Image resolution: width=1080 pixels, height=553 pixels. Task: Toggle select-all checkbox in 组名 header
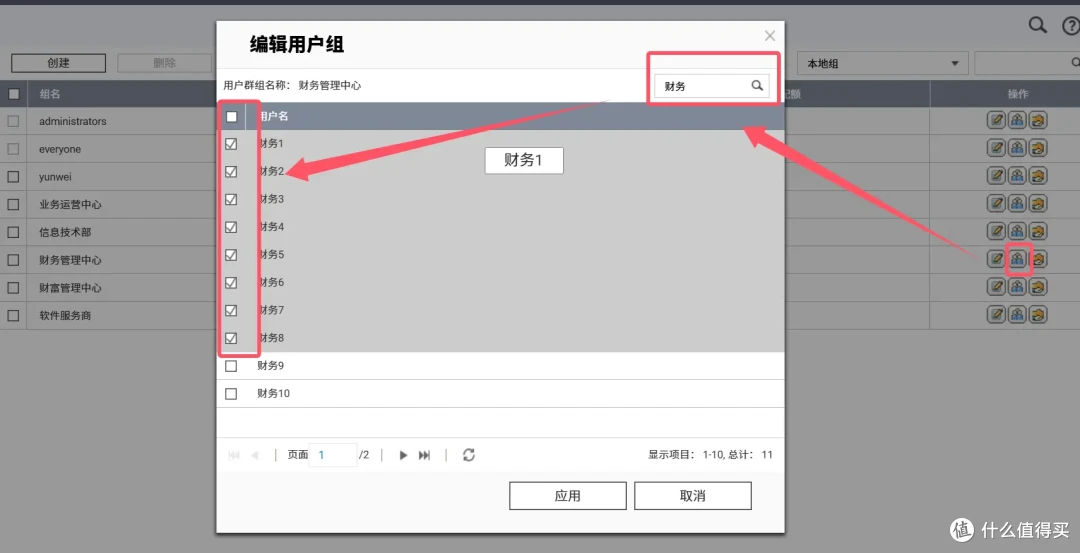(13, 94)
